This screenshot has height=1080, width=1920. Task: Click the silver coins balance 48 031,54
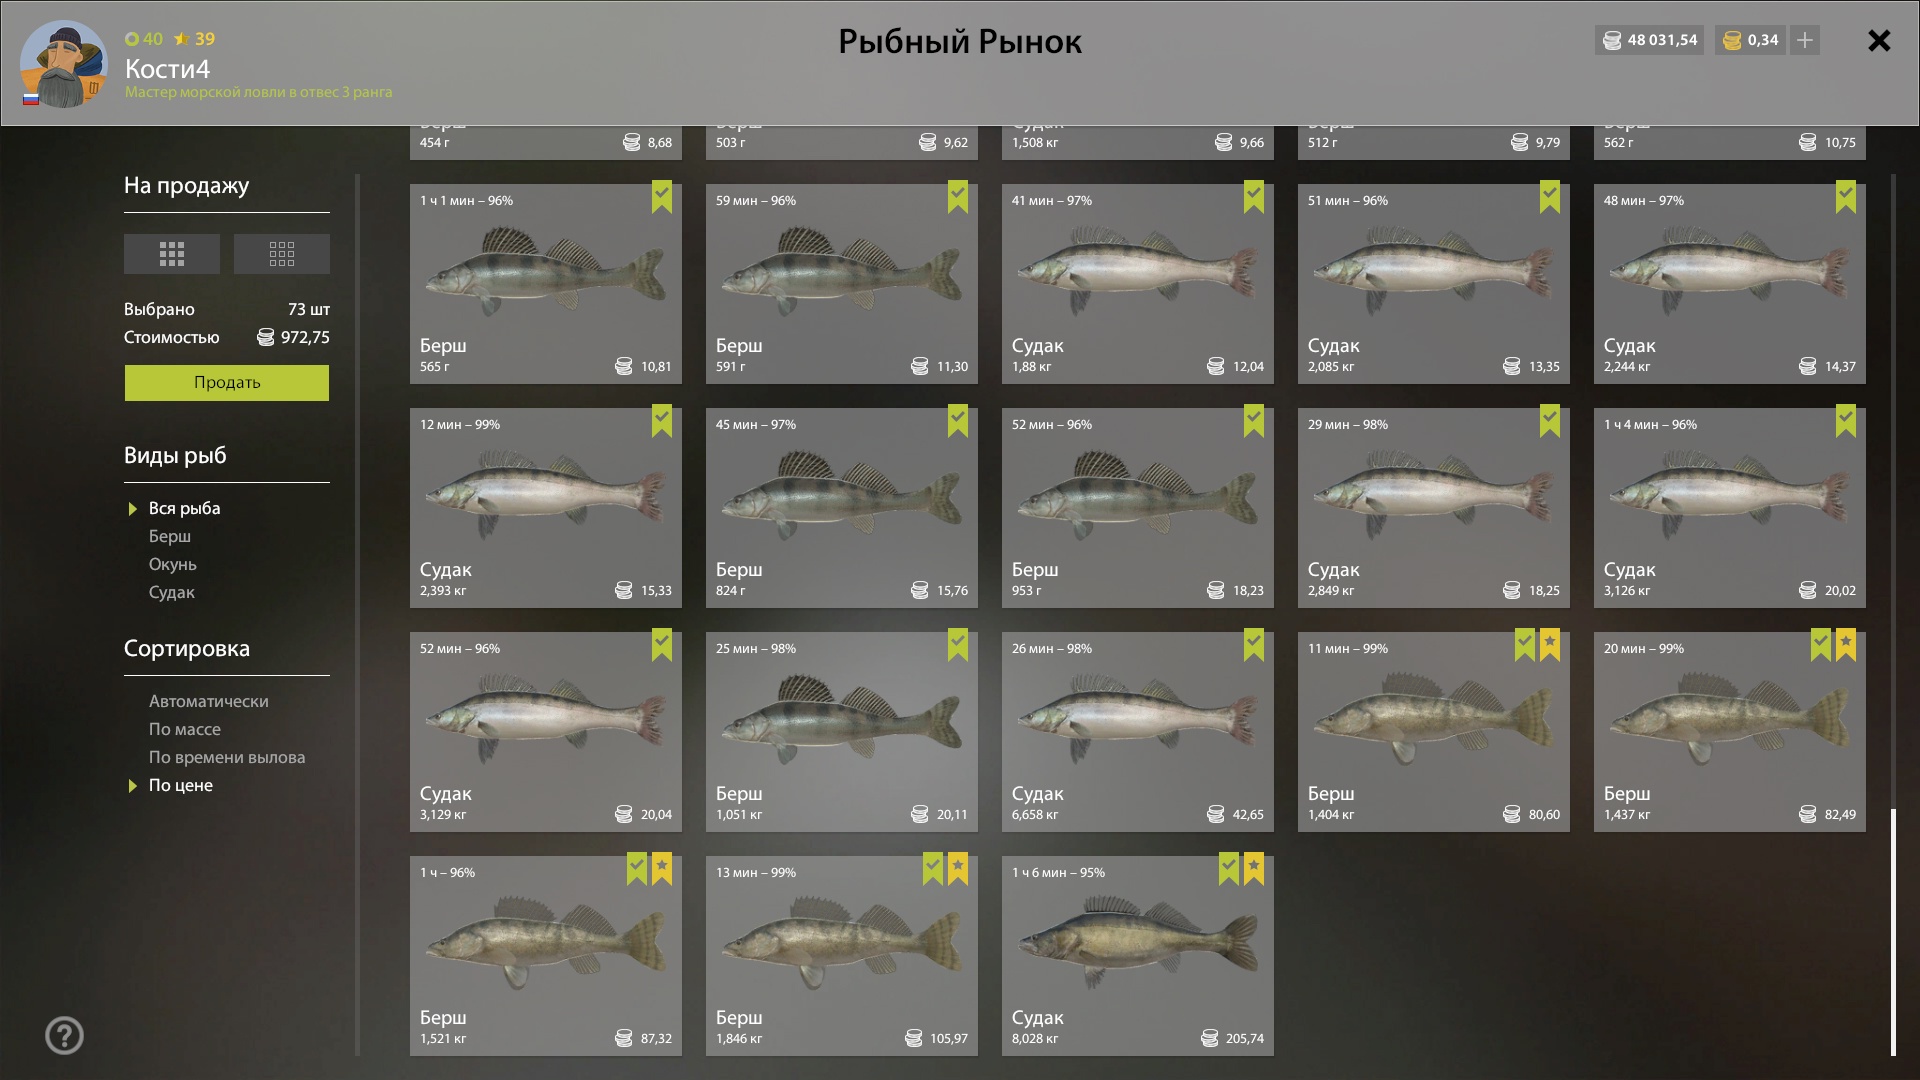click(1650, 40)
